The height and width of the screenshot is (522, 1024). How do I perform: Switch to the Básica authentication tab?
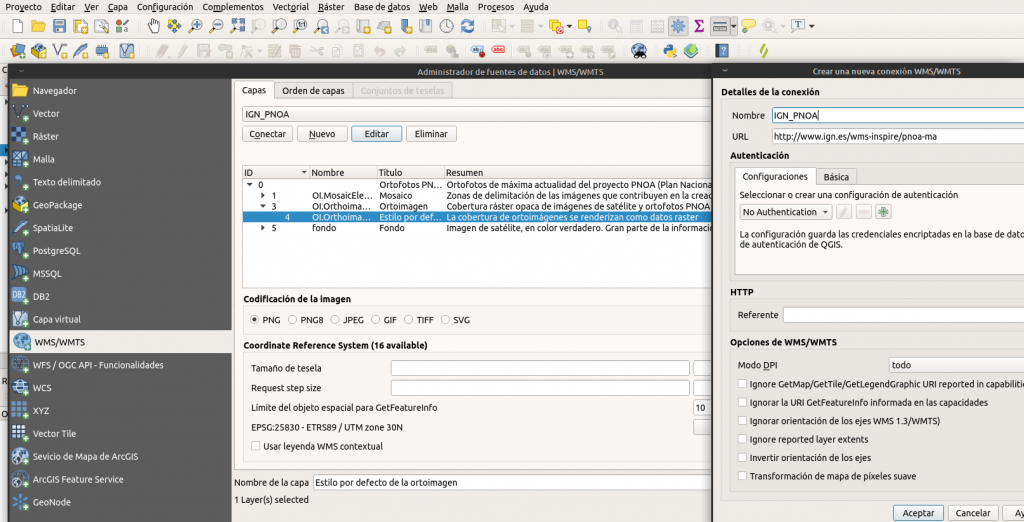coord(836,177)
